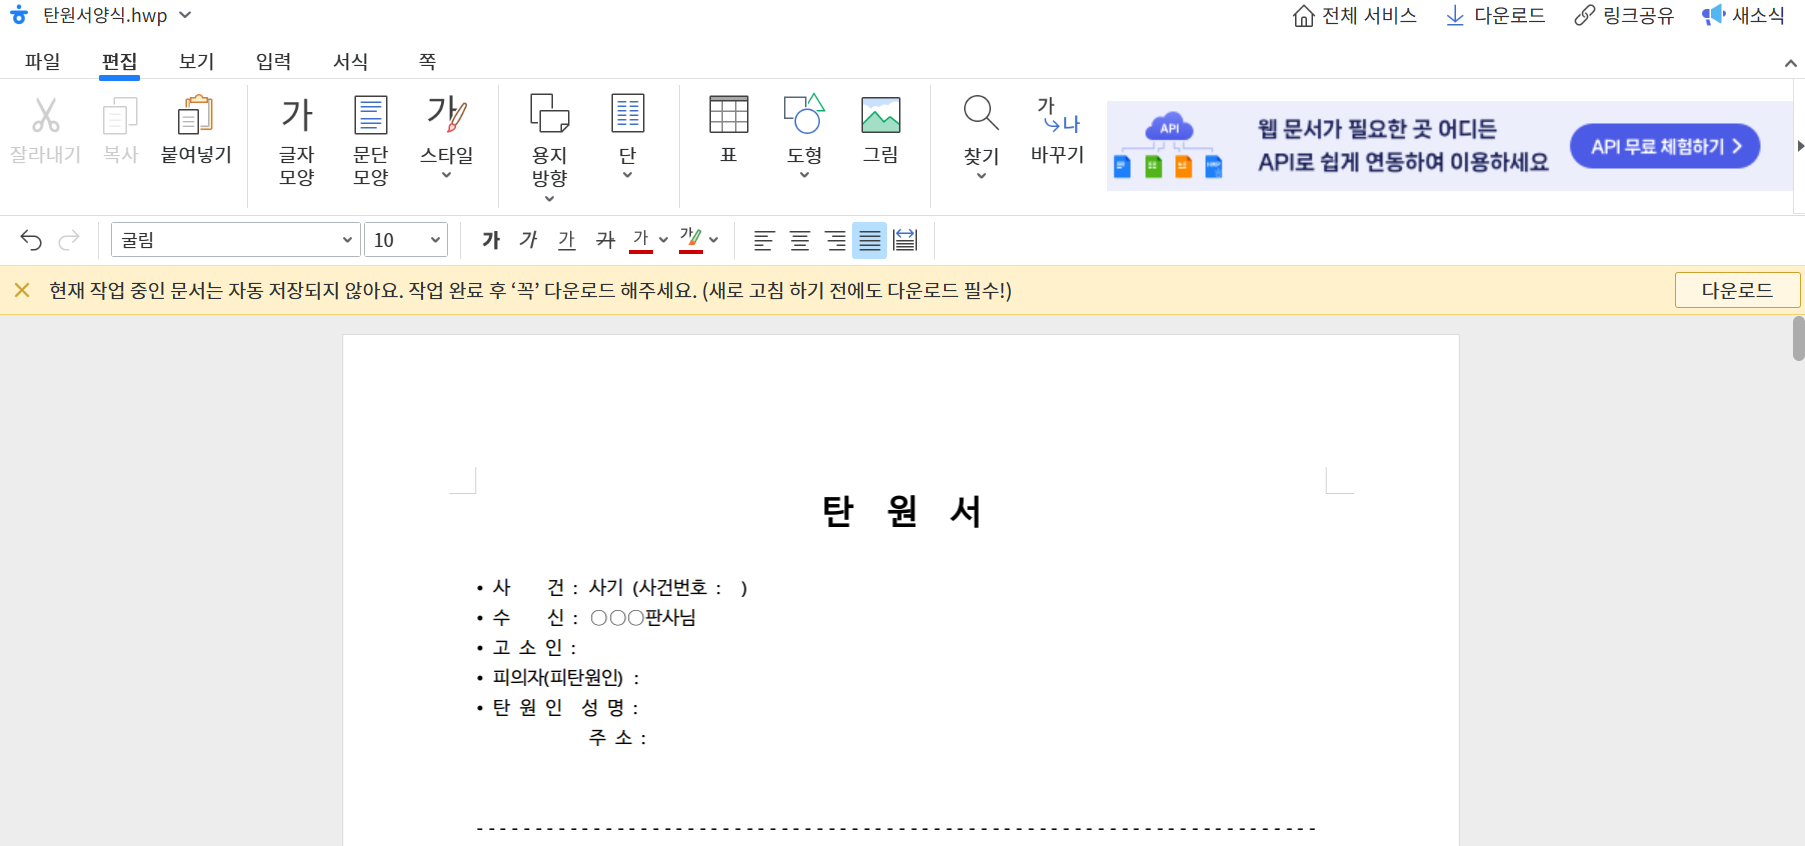Redo the last action
Screen dimensions: 1805x846
tap(69, 240)
